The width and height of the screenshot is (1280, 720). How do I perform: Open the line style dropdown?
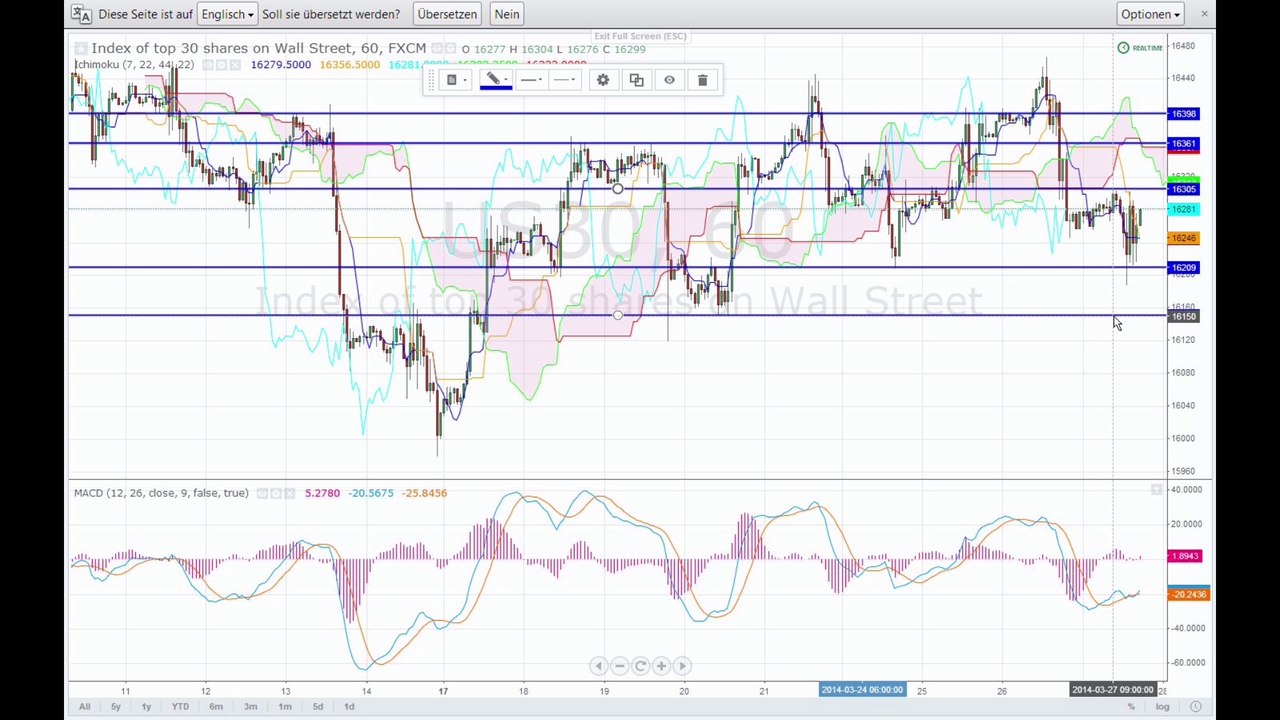click(531, 80)
